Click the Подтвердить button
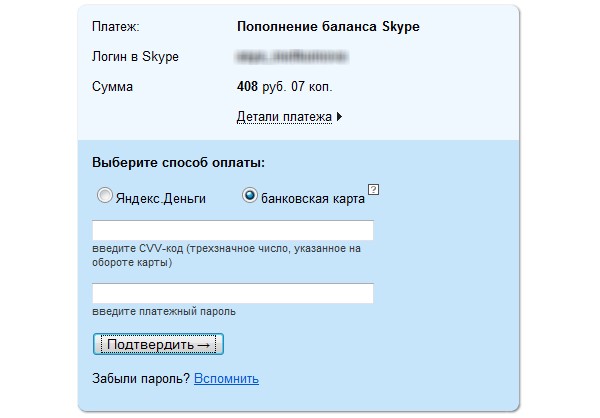This screenshot has height=418, width=600. (158, 344)
